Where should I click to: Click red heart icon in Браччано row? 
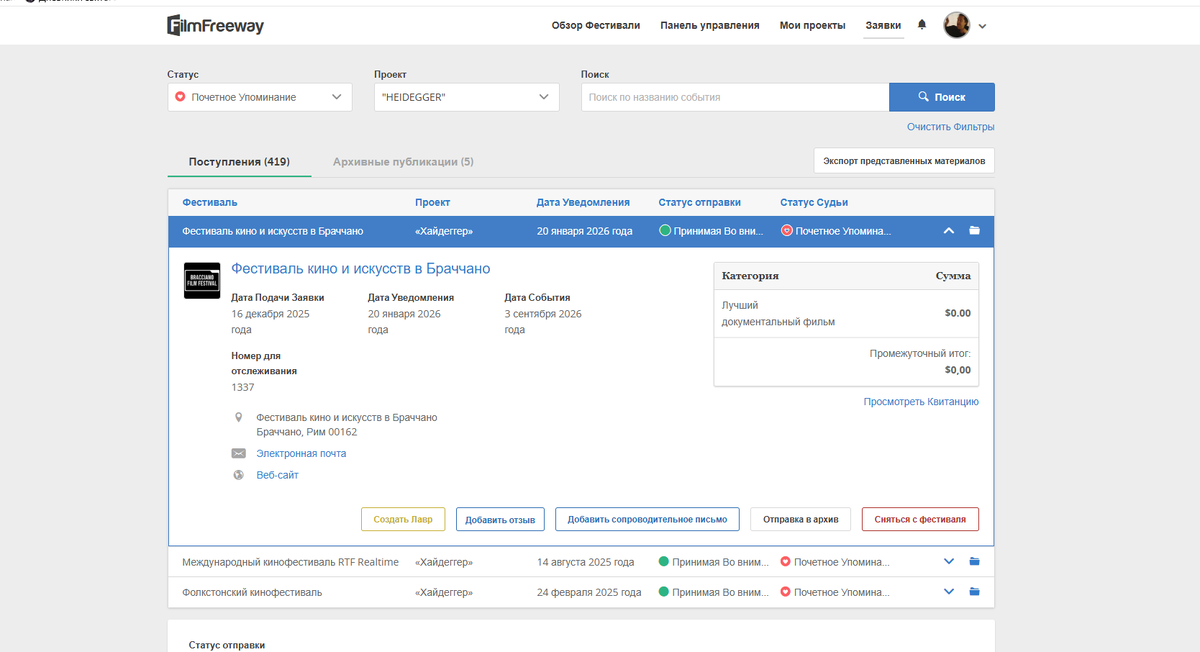(x=787, y=231)
